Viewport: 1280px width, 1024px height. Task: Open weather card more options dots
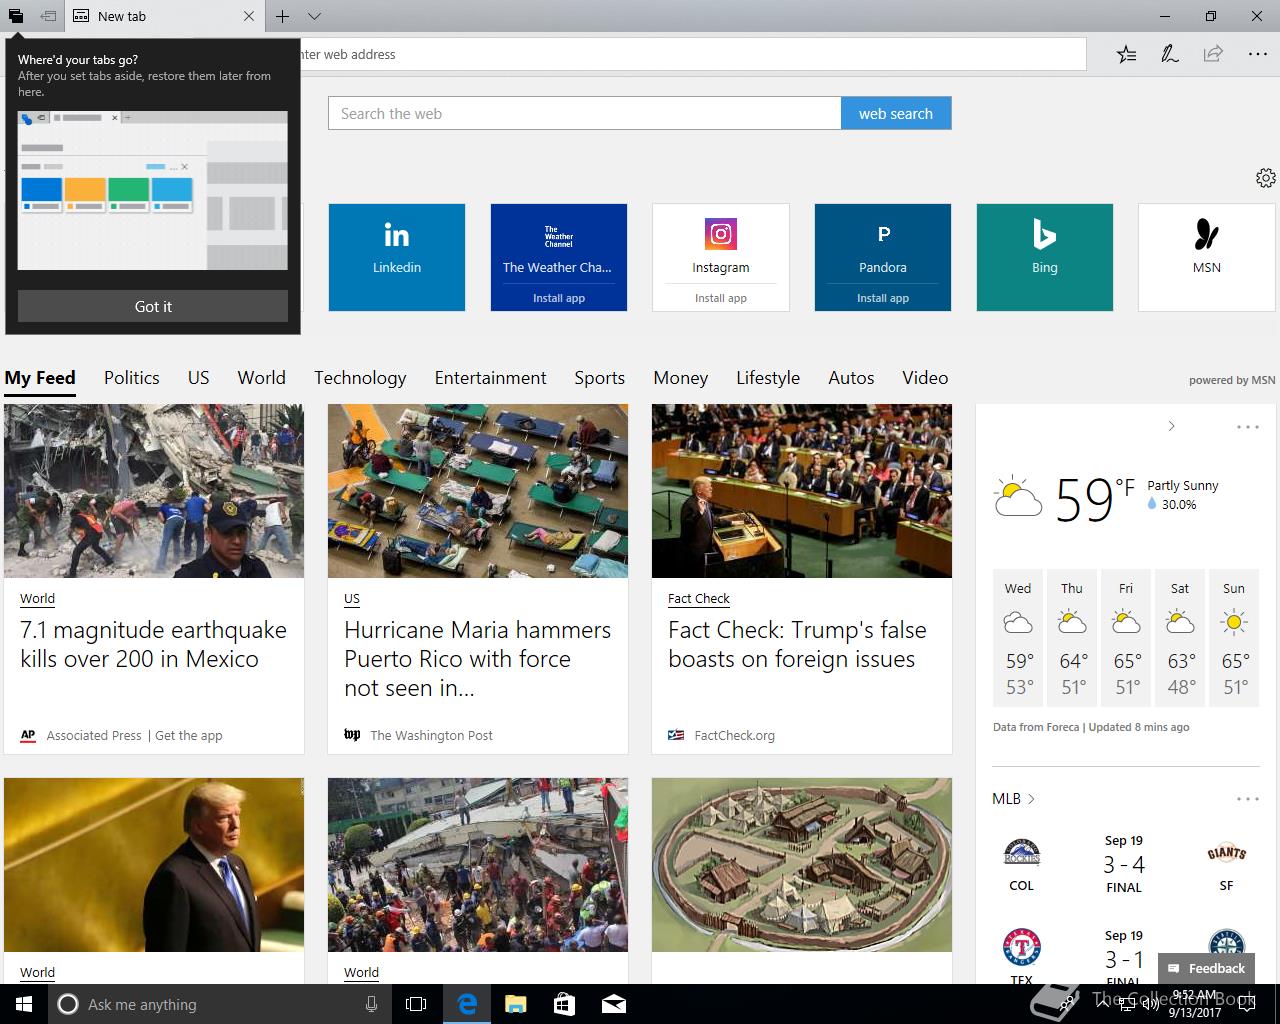coord(1248,427)
